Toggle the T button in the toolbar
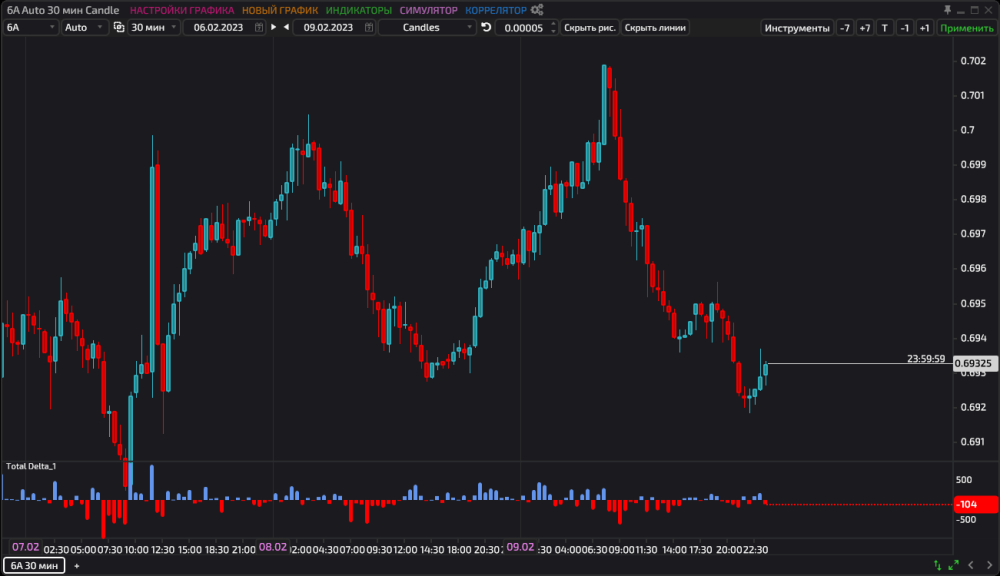This screenshot has width=1000, height=576. pos(884,27)
